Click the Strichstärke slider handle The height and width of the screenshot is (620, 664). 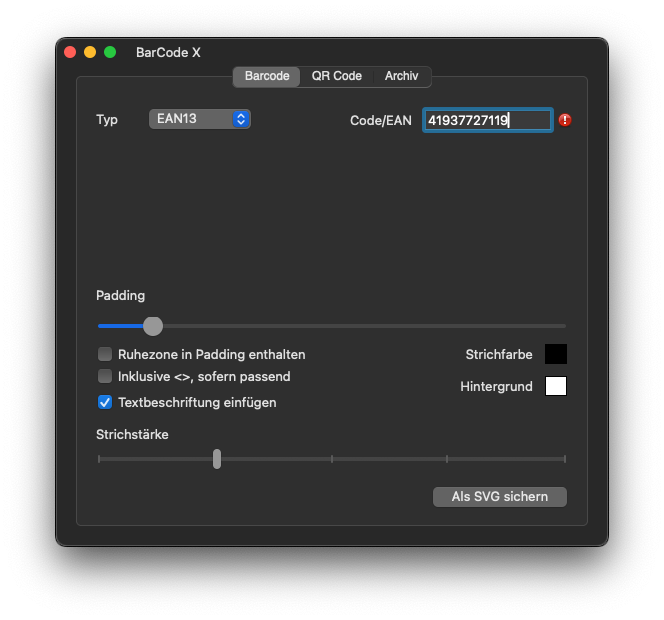pyautogui.click(x=217, y=459)
